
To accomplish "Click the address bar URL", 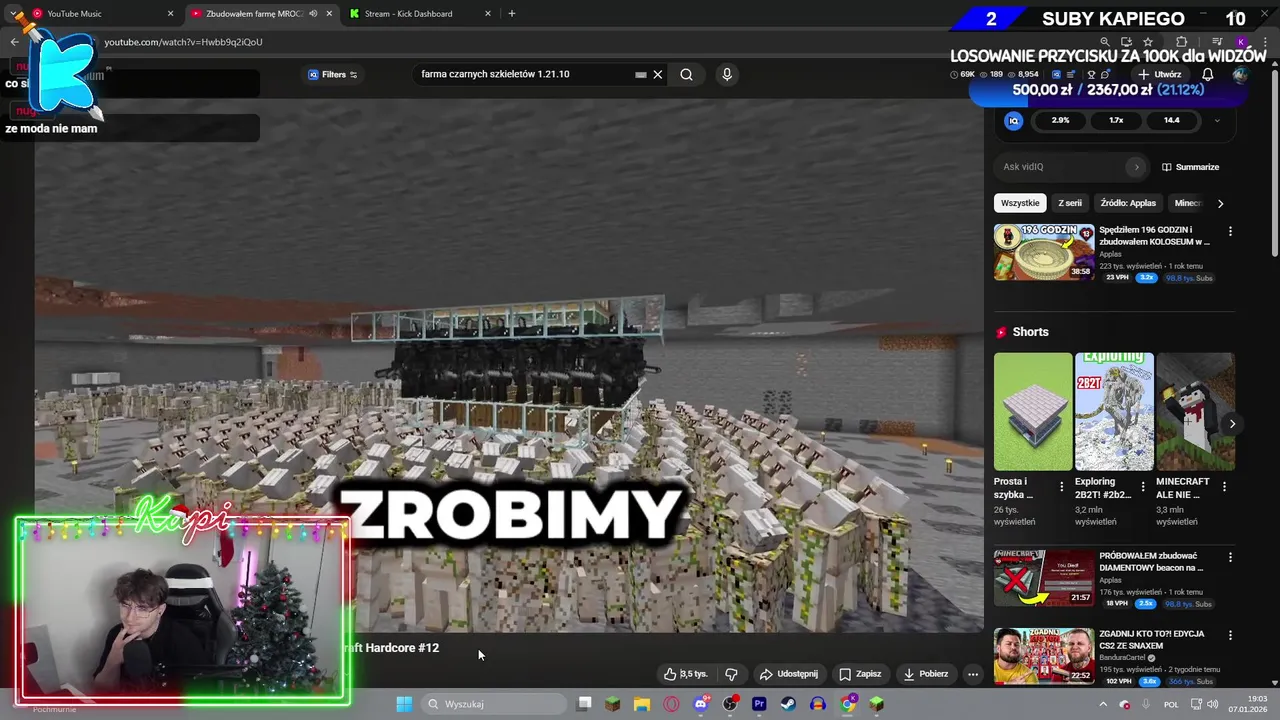I will click(183, 42).
